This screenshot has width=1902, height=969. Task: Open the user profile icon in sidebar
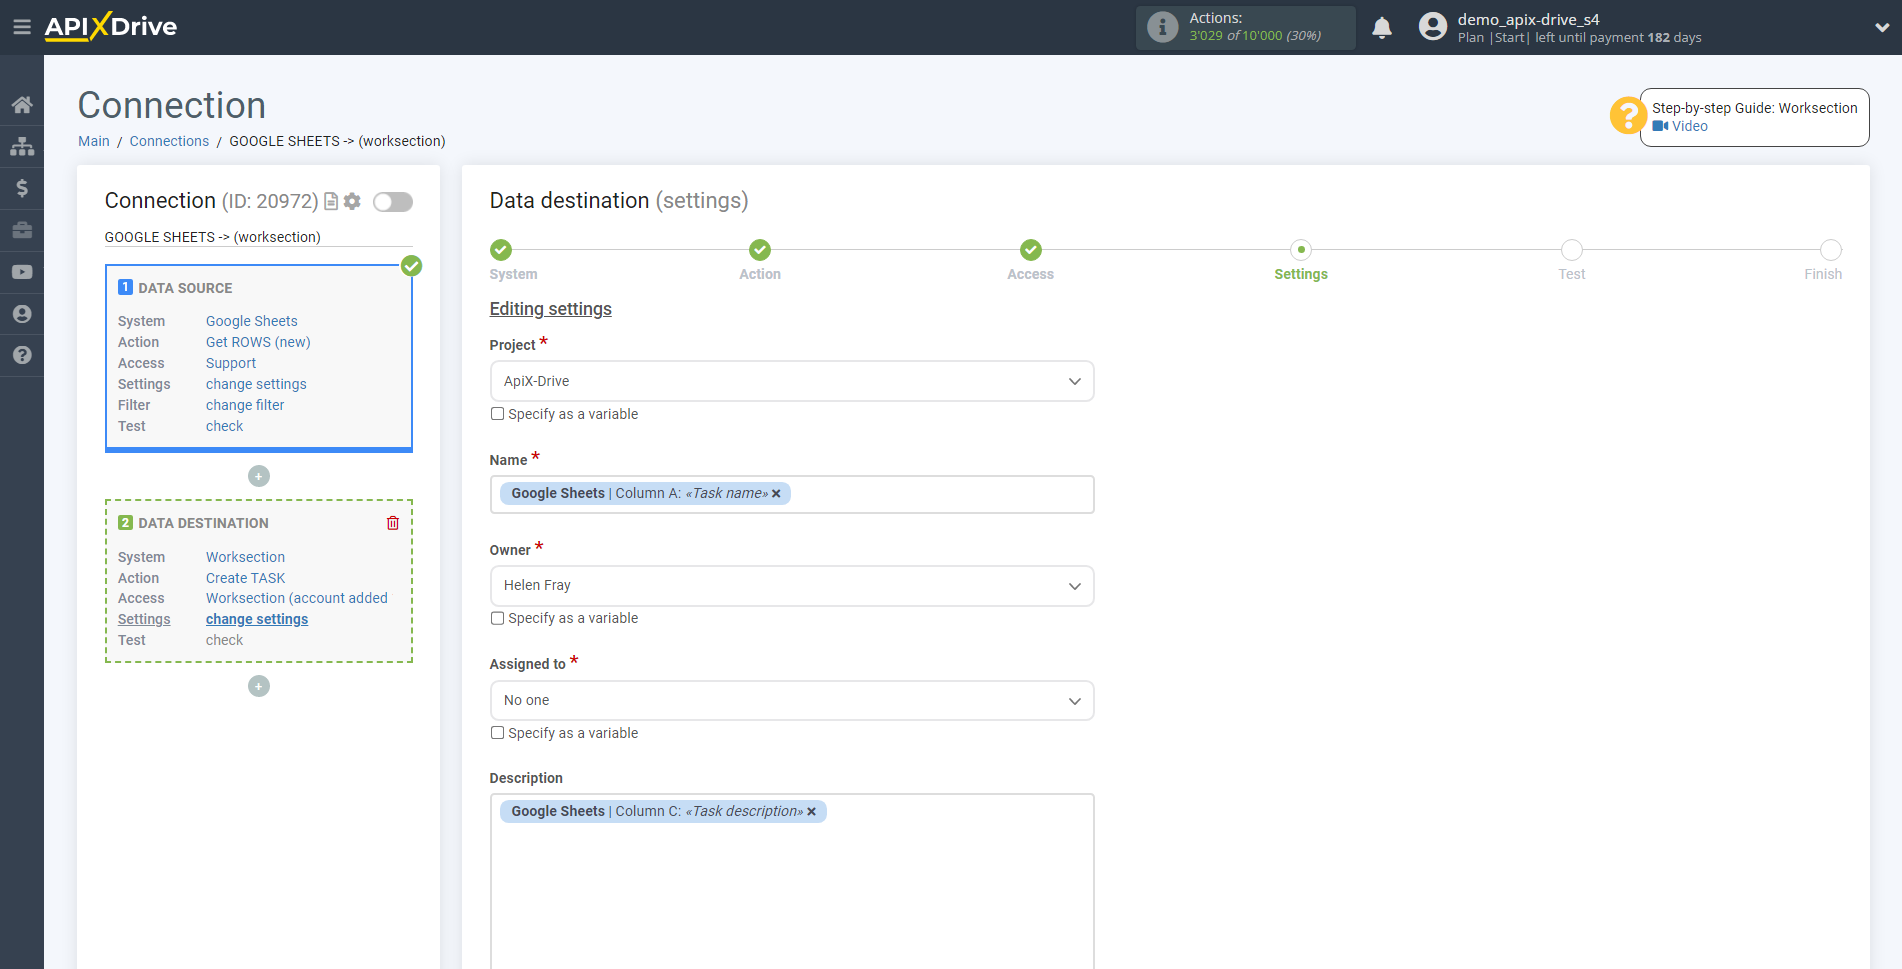point(22,314)
